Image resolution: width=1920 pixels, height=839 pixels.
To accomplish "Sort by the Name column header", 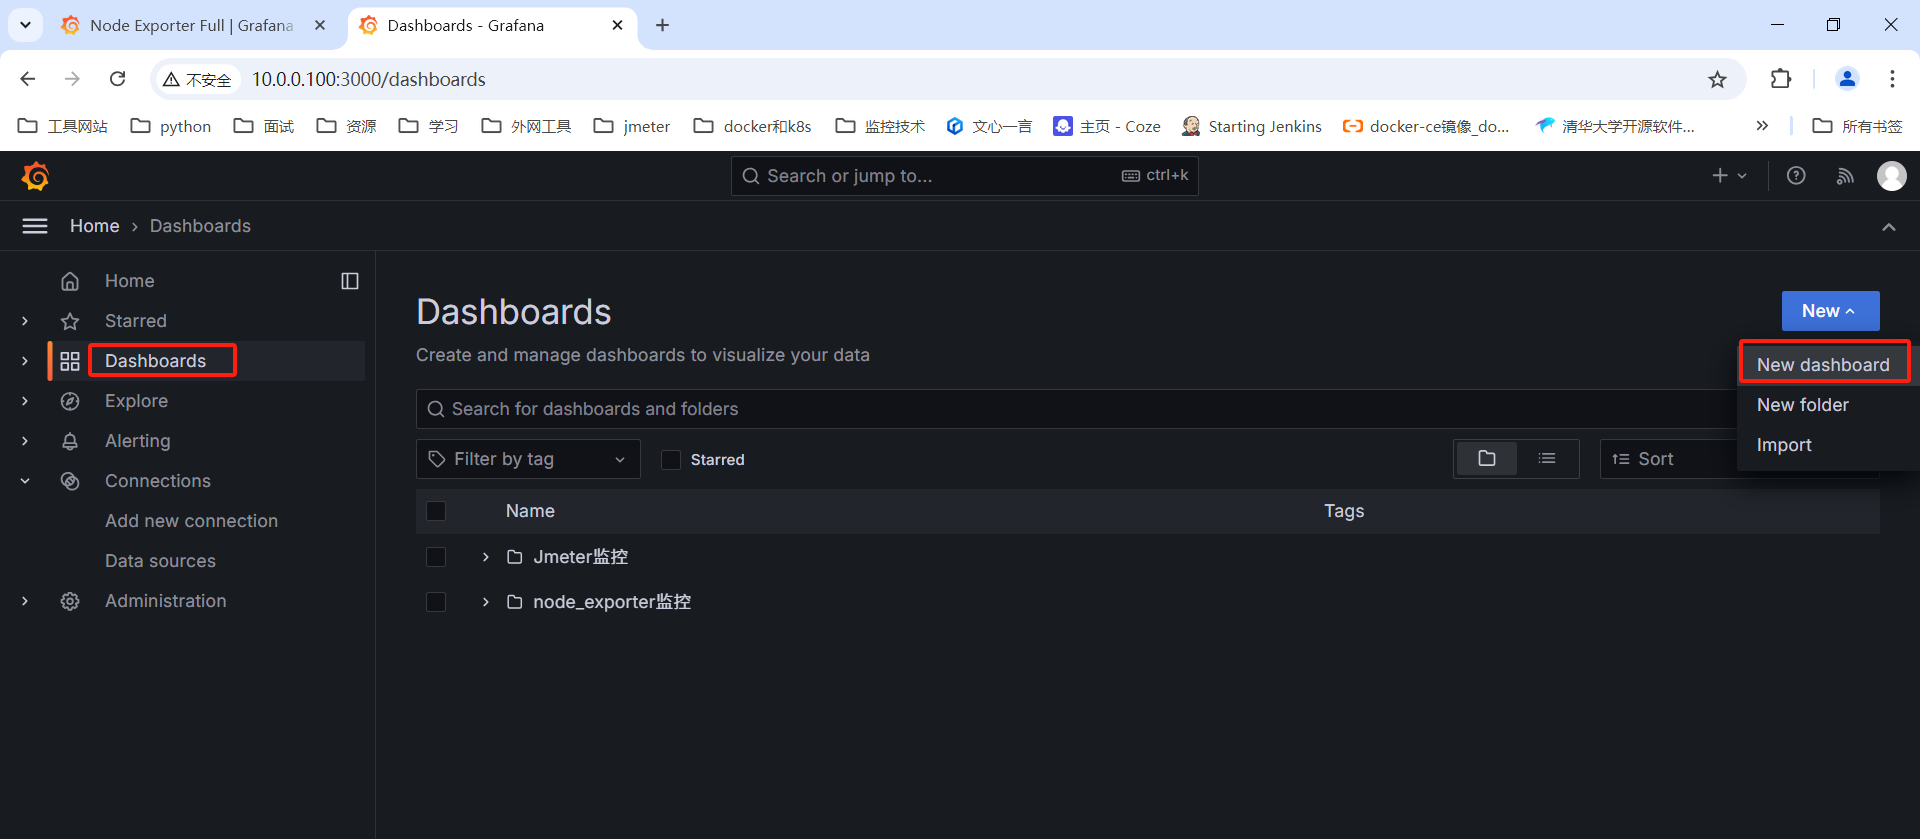I will tap(530, 511).
